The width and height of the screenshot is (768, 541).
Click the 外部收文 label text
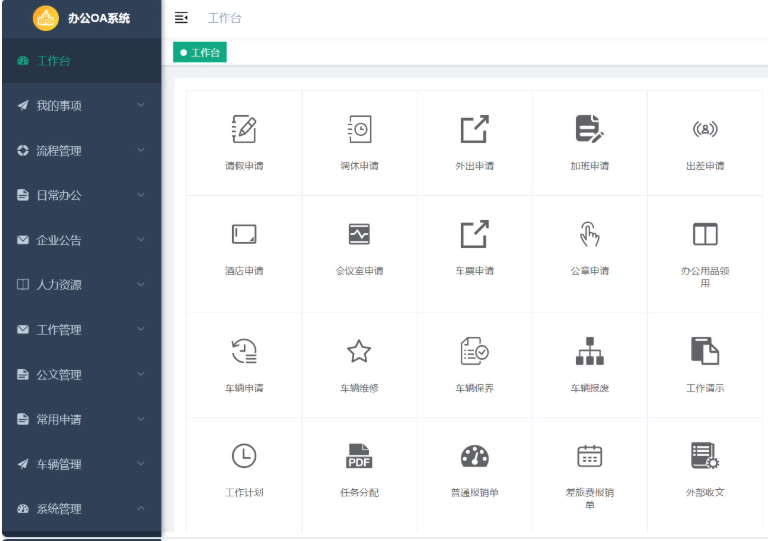(x=705, y=493)
